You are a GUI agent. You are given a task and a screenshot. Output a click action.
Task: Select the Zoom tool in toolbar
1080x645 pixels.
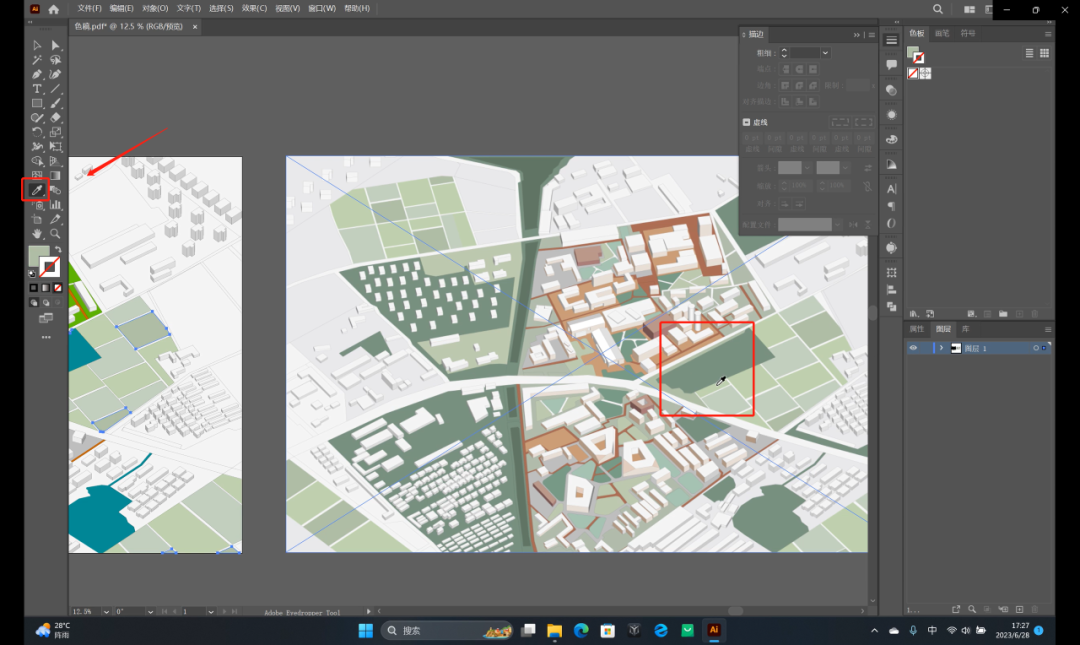tap(55, 234)
